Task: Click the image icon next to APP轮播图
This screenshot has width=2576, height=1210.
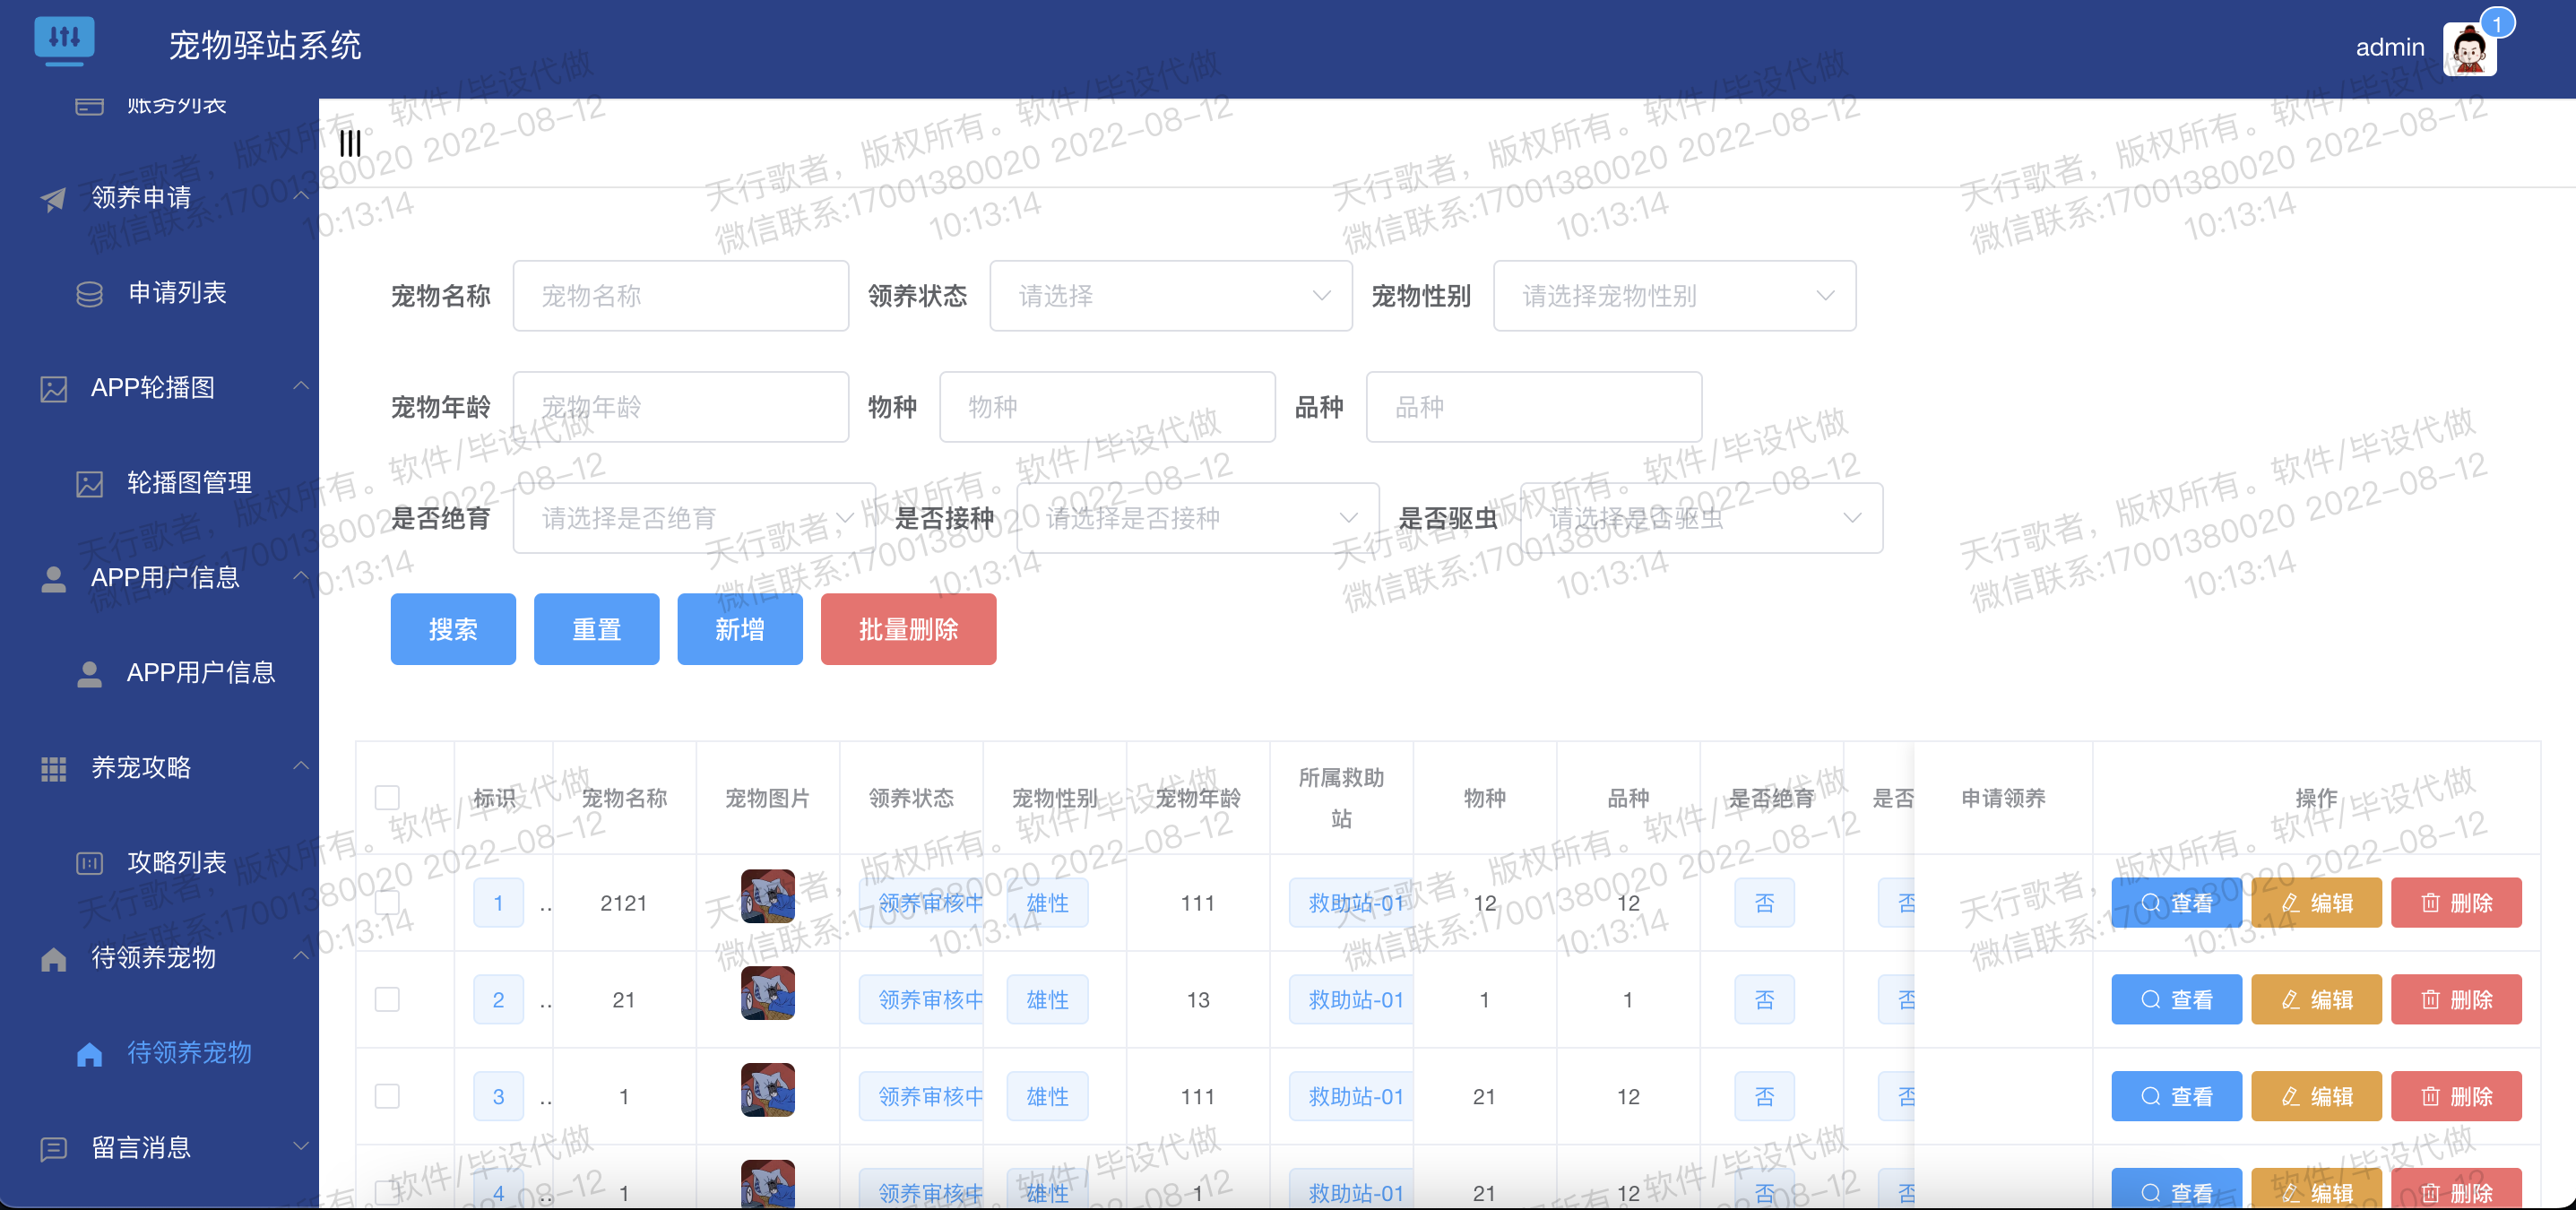Action: tap(52, 387)
